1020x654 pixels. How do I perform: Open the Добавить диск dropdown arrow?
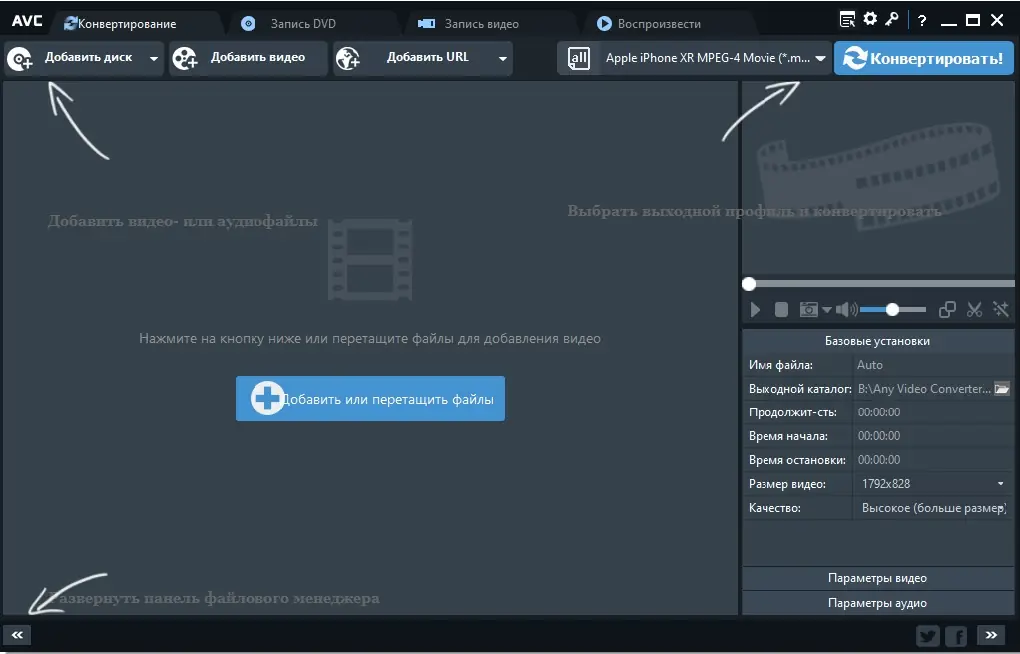pos(156,58)
